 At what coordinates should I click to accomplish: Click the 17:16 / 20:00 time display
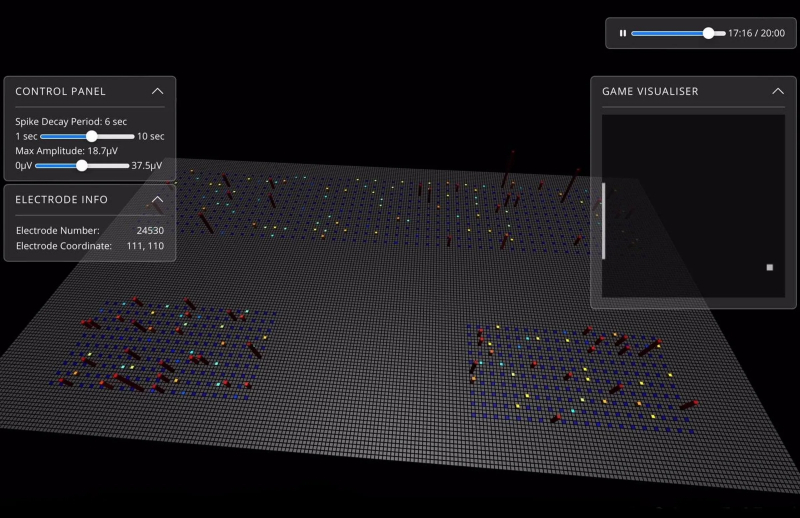click(x=756, y=33)
